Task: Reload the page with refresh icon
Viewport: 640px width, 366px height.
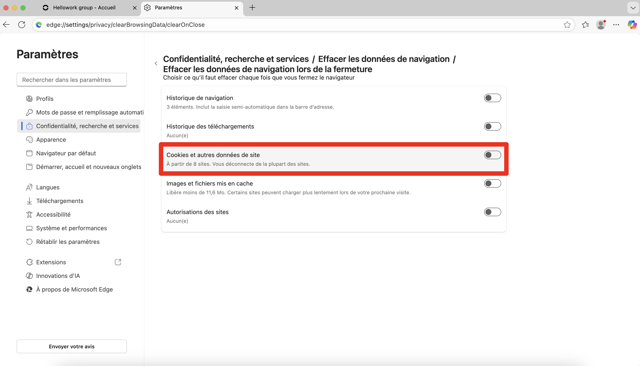Action: coord(22,25)
